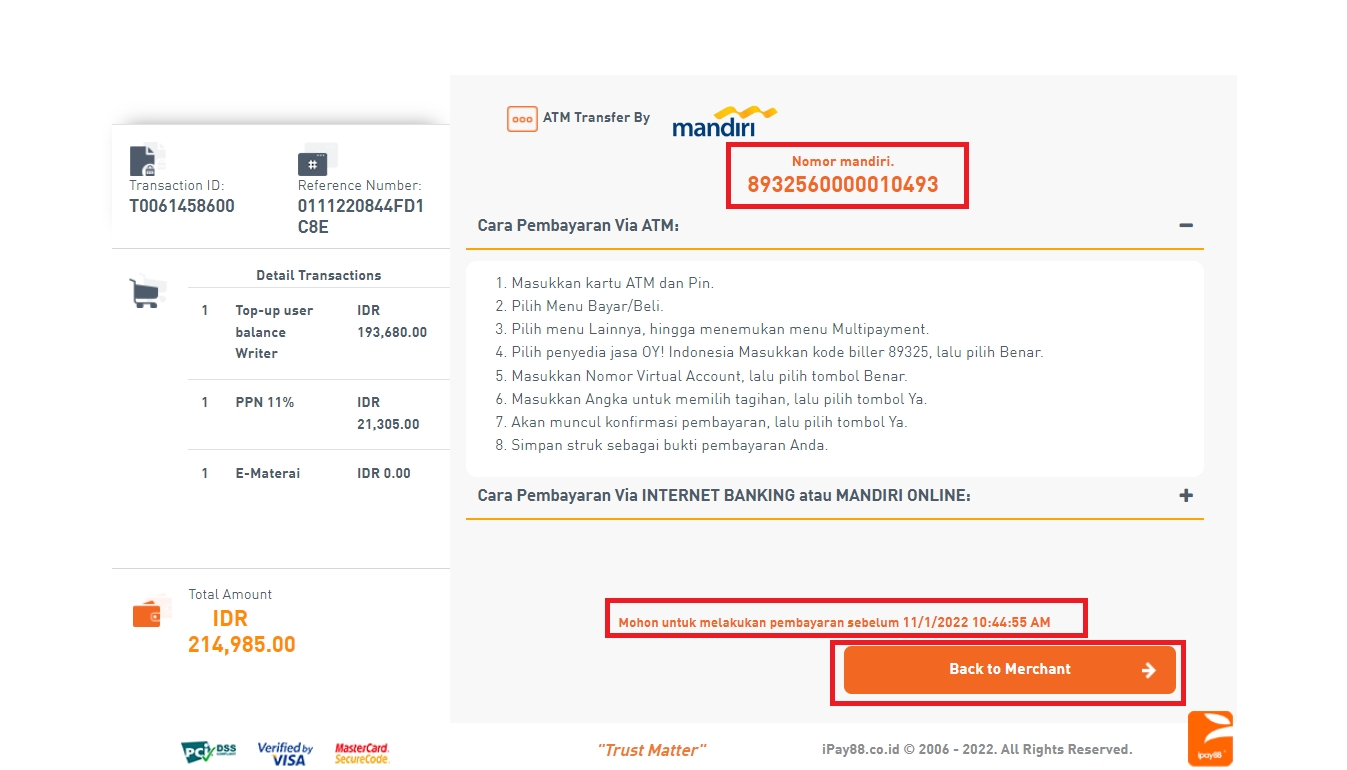Screen dimensions: 1347x770
Task: Click the Internet Banking or Mandiri Online heading
Action: click(723, 496)
